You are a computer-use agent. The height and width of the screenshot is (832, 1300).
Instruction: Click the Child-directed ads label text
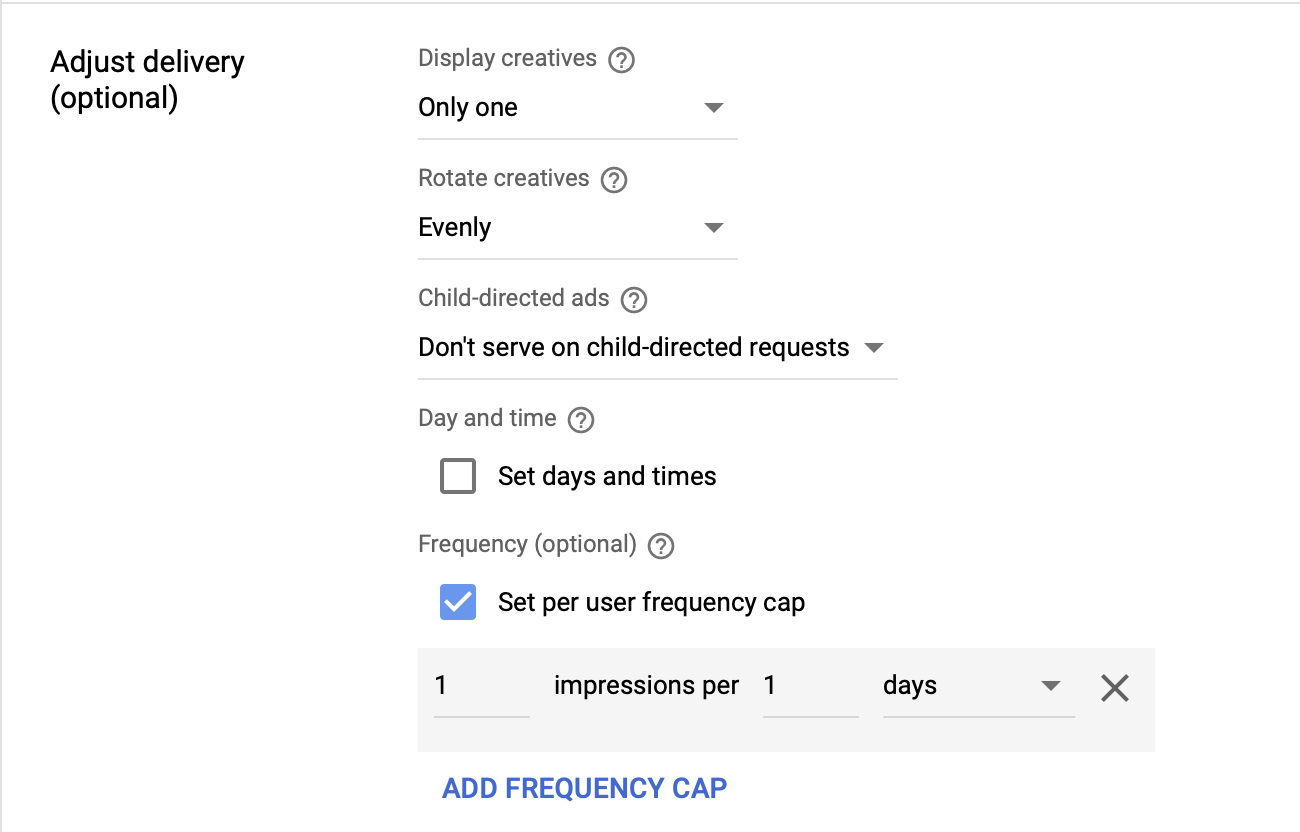[x=513, y=298]
